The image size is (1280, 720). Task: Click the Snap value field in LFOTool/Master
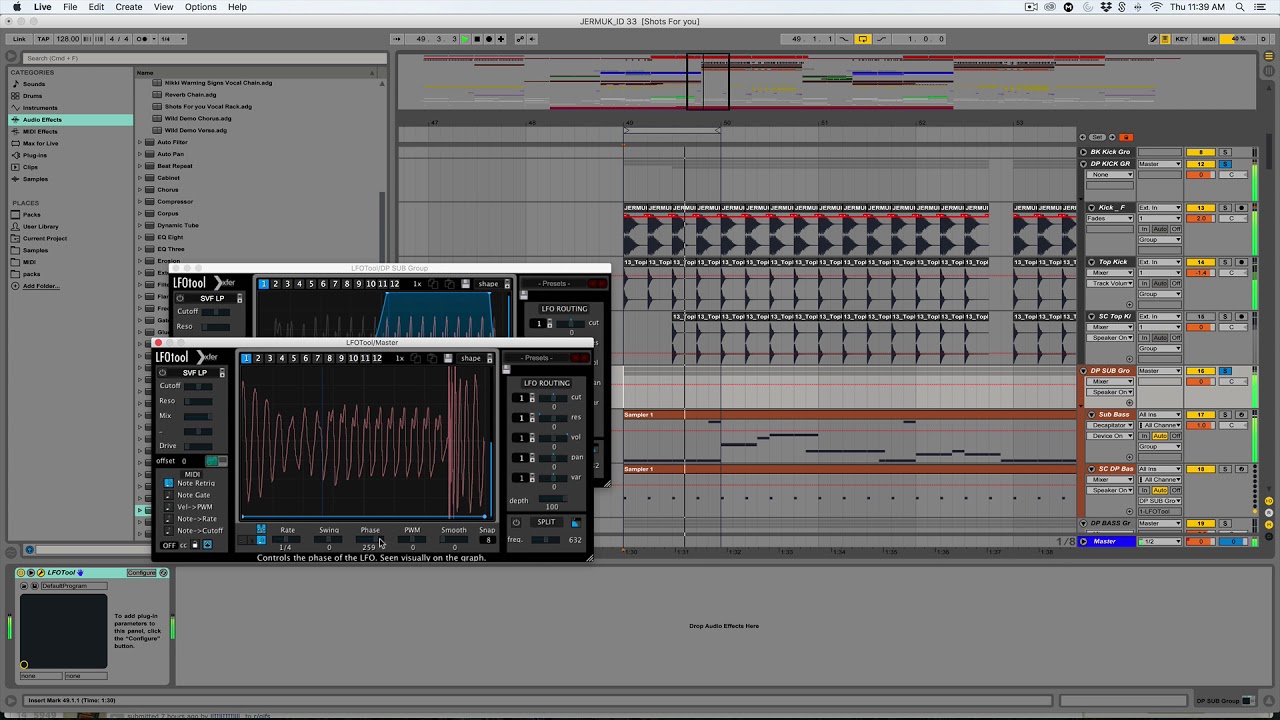coord(488,540)
